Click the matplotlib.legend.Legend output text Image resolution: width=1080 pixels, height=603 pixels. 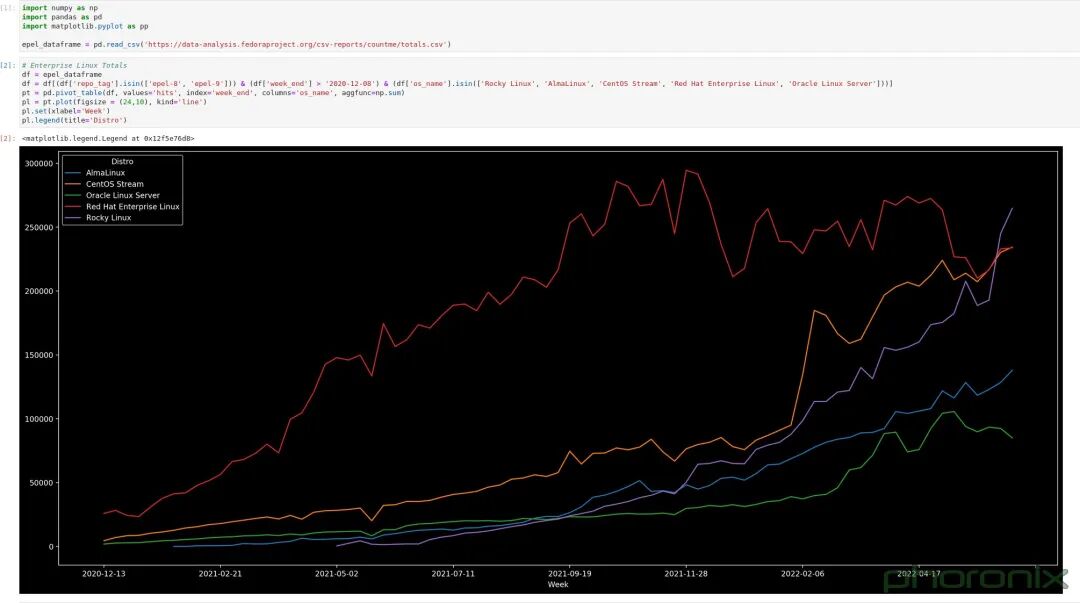tap(108, 139)
